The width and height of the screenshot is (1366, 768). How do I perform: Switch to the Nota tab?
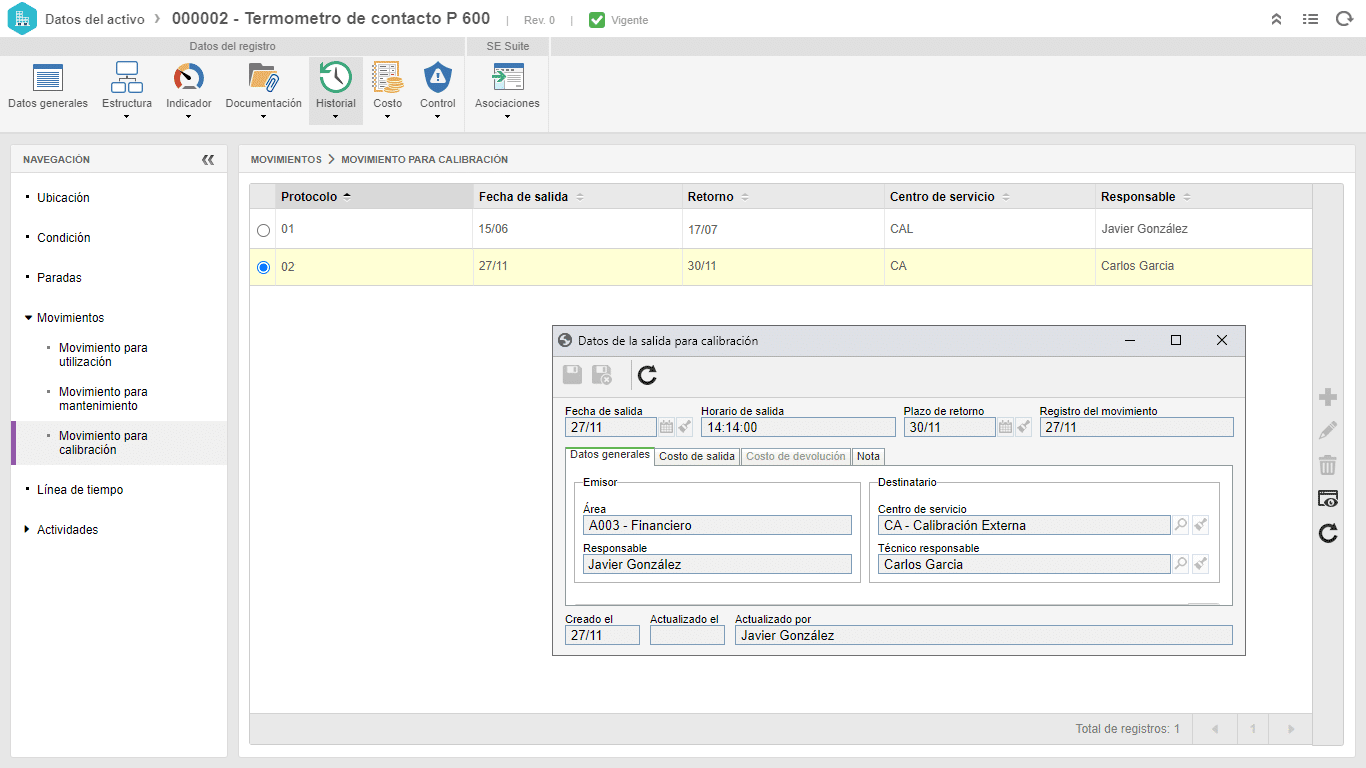[x=868, y=456]
